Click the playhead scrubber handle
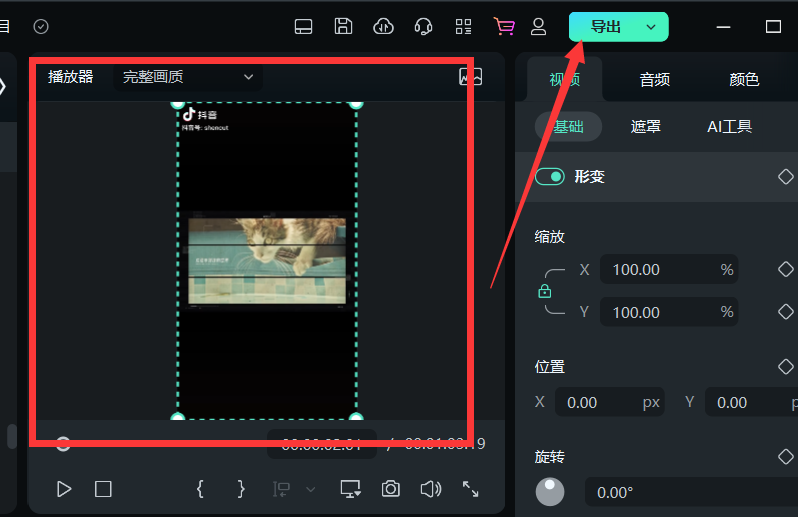The height and width of the screenshot is (517, 798). pos(63,444)
